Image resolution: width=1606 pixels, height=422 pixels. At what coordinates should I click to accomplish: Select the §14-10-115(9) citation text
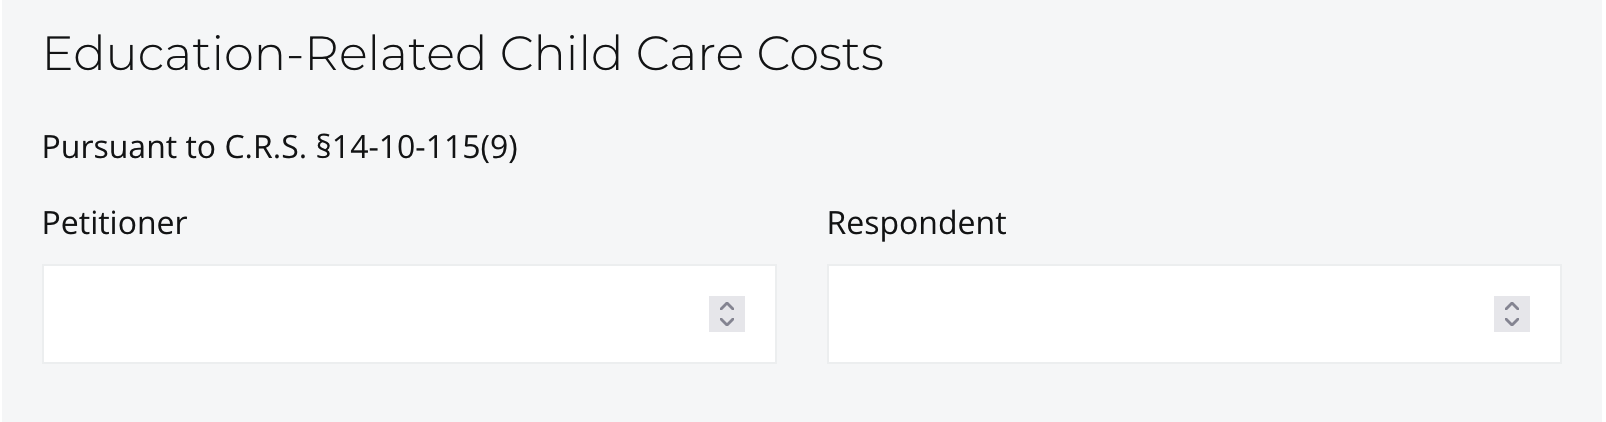416,147
